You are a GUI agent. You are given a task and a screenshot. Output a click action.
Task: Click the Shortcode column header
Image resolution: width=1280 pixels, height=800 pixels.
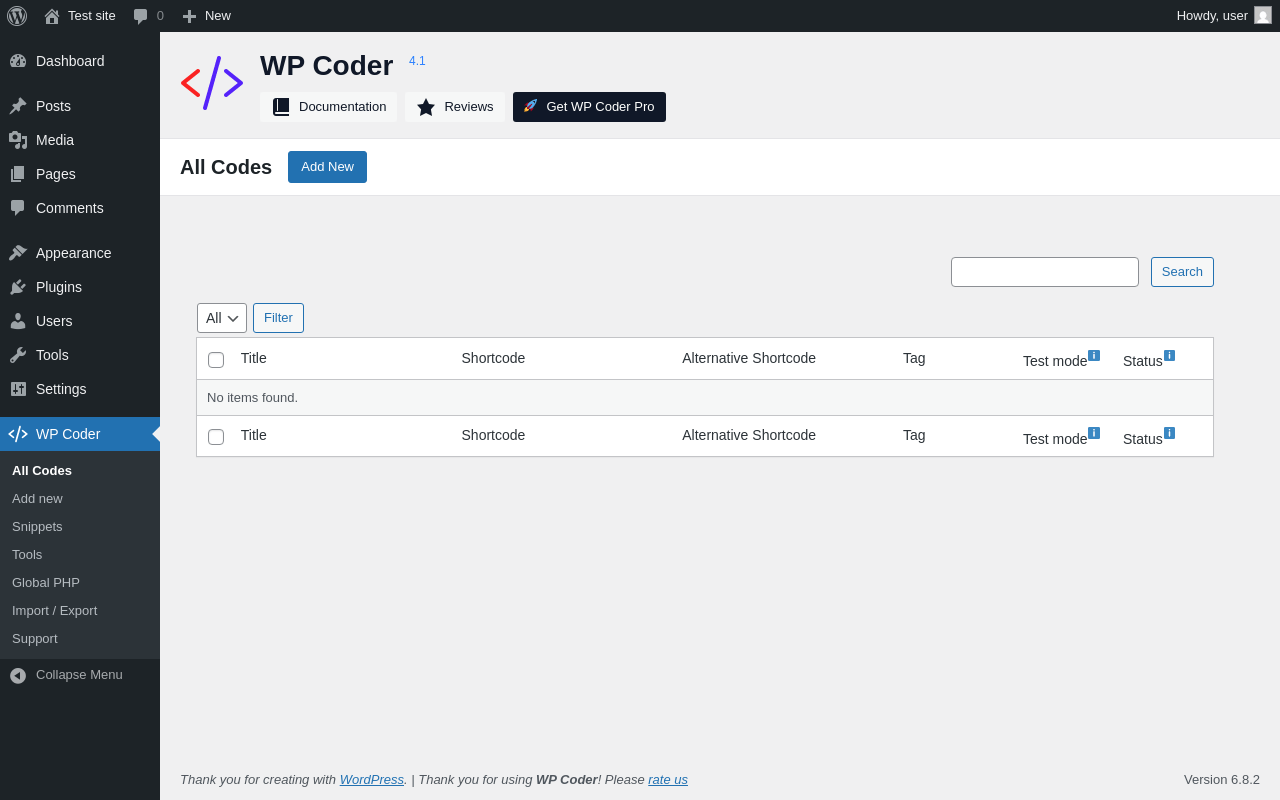(x=493, y=358)
